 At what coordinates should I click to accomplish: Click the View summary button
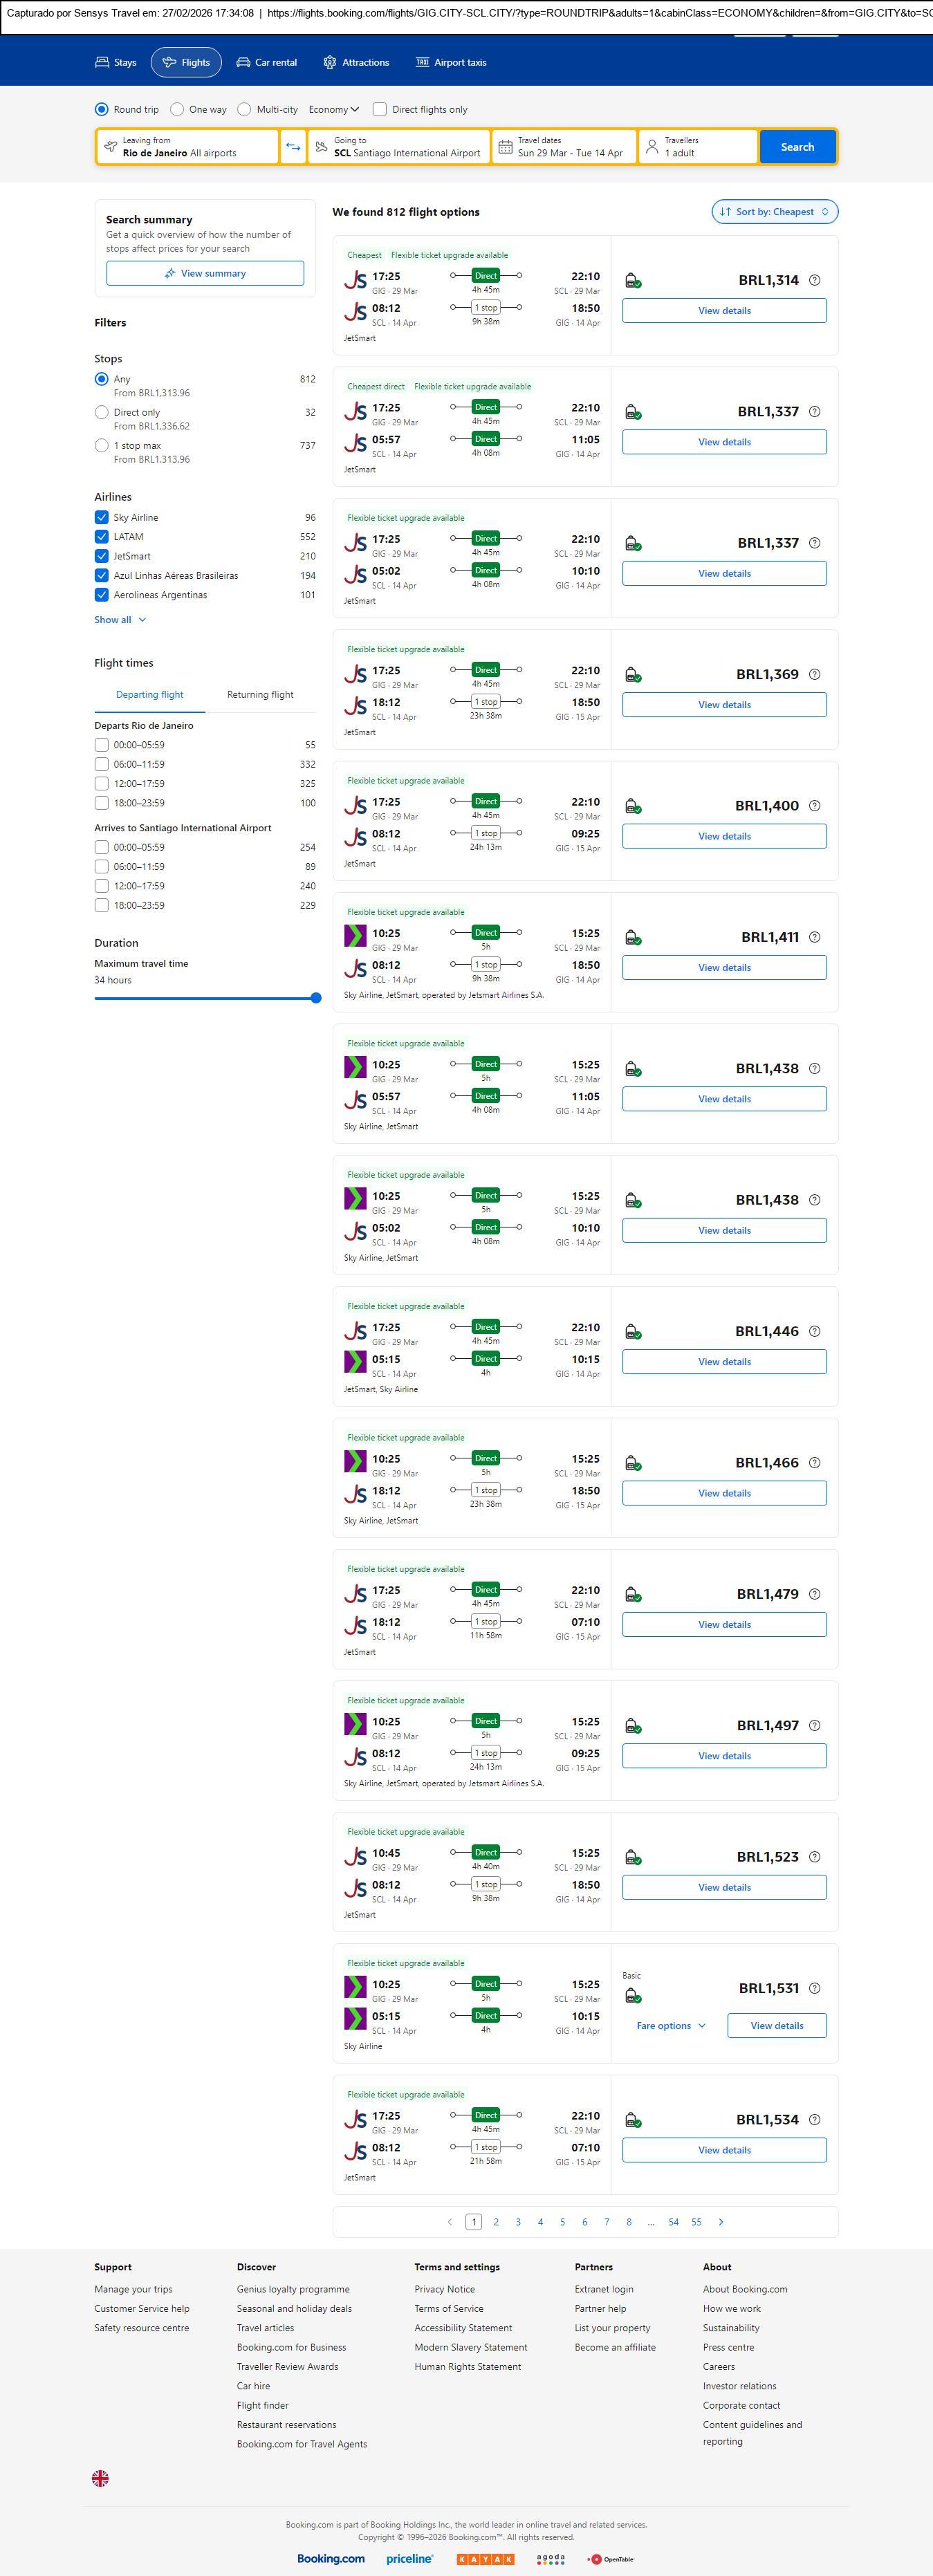pyautogui.click(x=205, y=273)
